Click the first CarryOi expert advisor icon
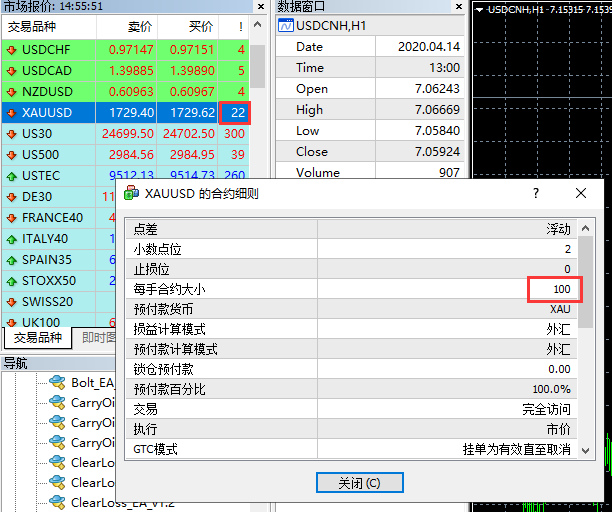This screenshot has width=612, height=512. click(x=57, y=402)
